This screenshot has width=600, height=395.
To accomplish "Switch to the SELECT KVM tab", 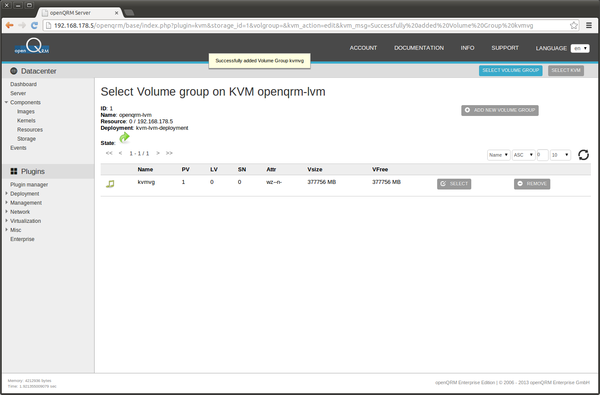I will (x=566, y=70).
